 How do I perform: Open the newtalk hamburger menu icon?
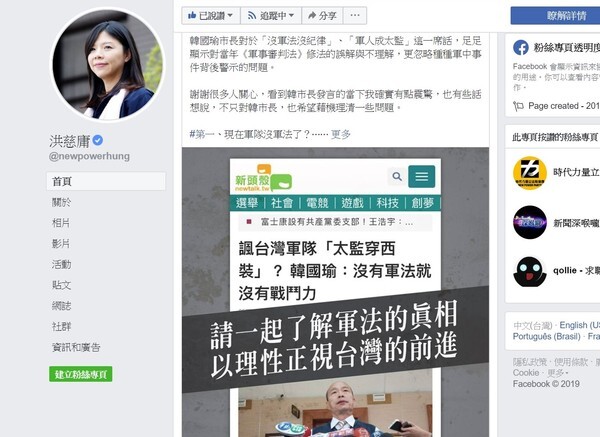[x=422, y=176]
